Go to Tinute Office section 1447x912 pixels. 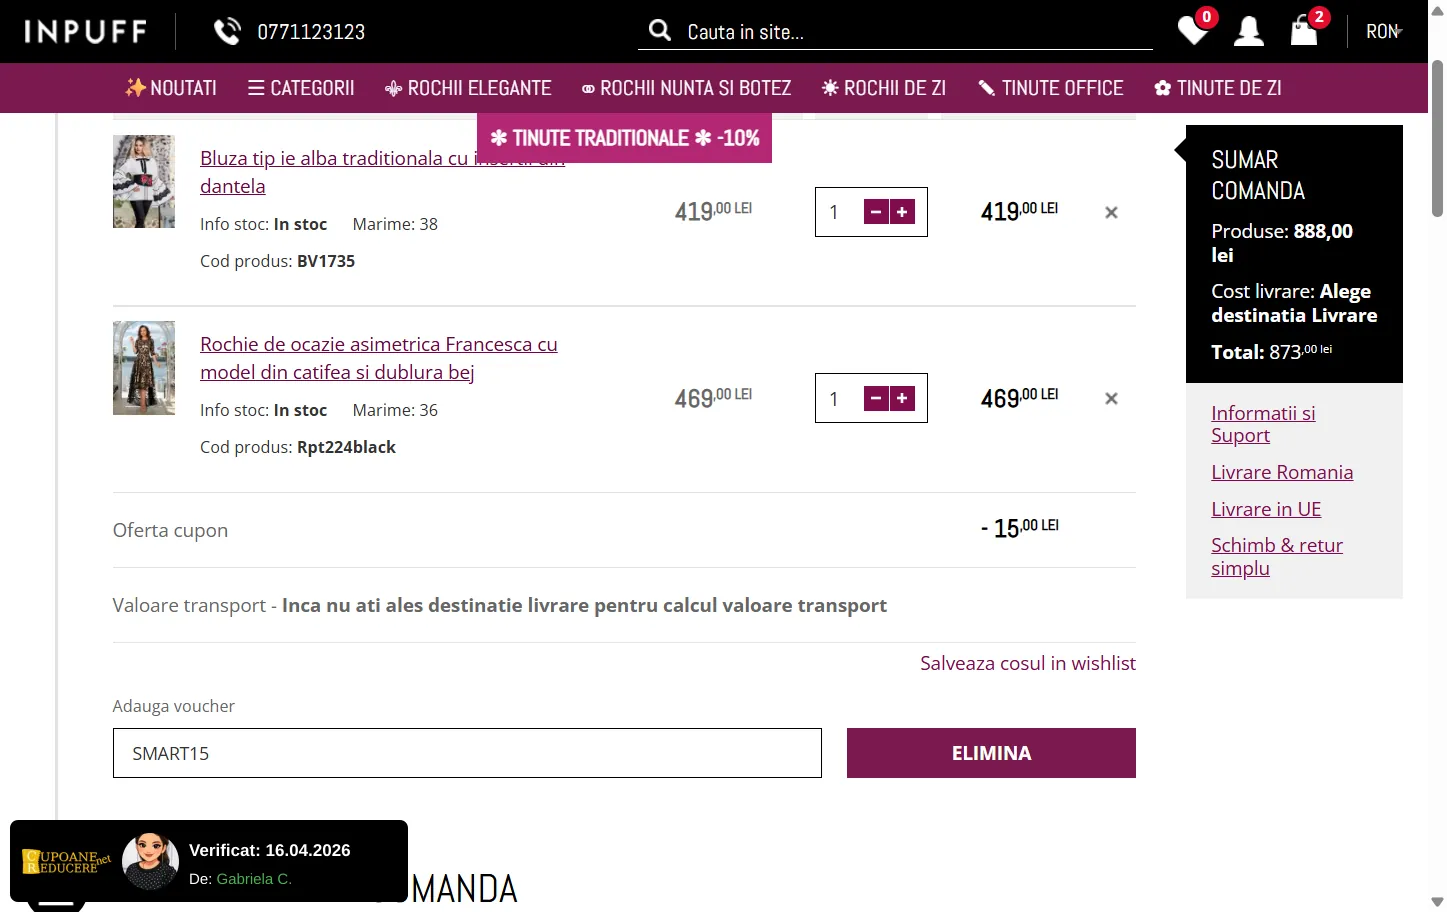(1050, 88)
